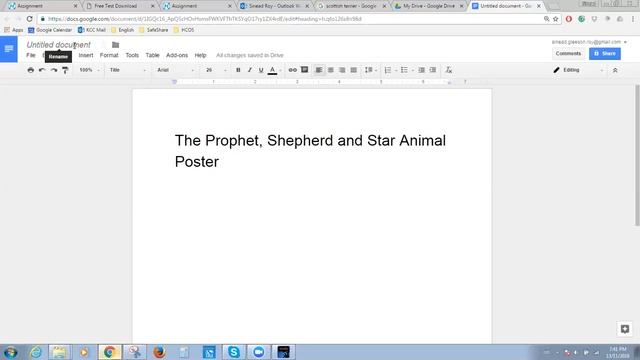Set left text alignment
This screenshot has height=360, width=640.
click(x=319, y=70)
